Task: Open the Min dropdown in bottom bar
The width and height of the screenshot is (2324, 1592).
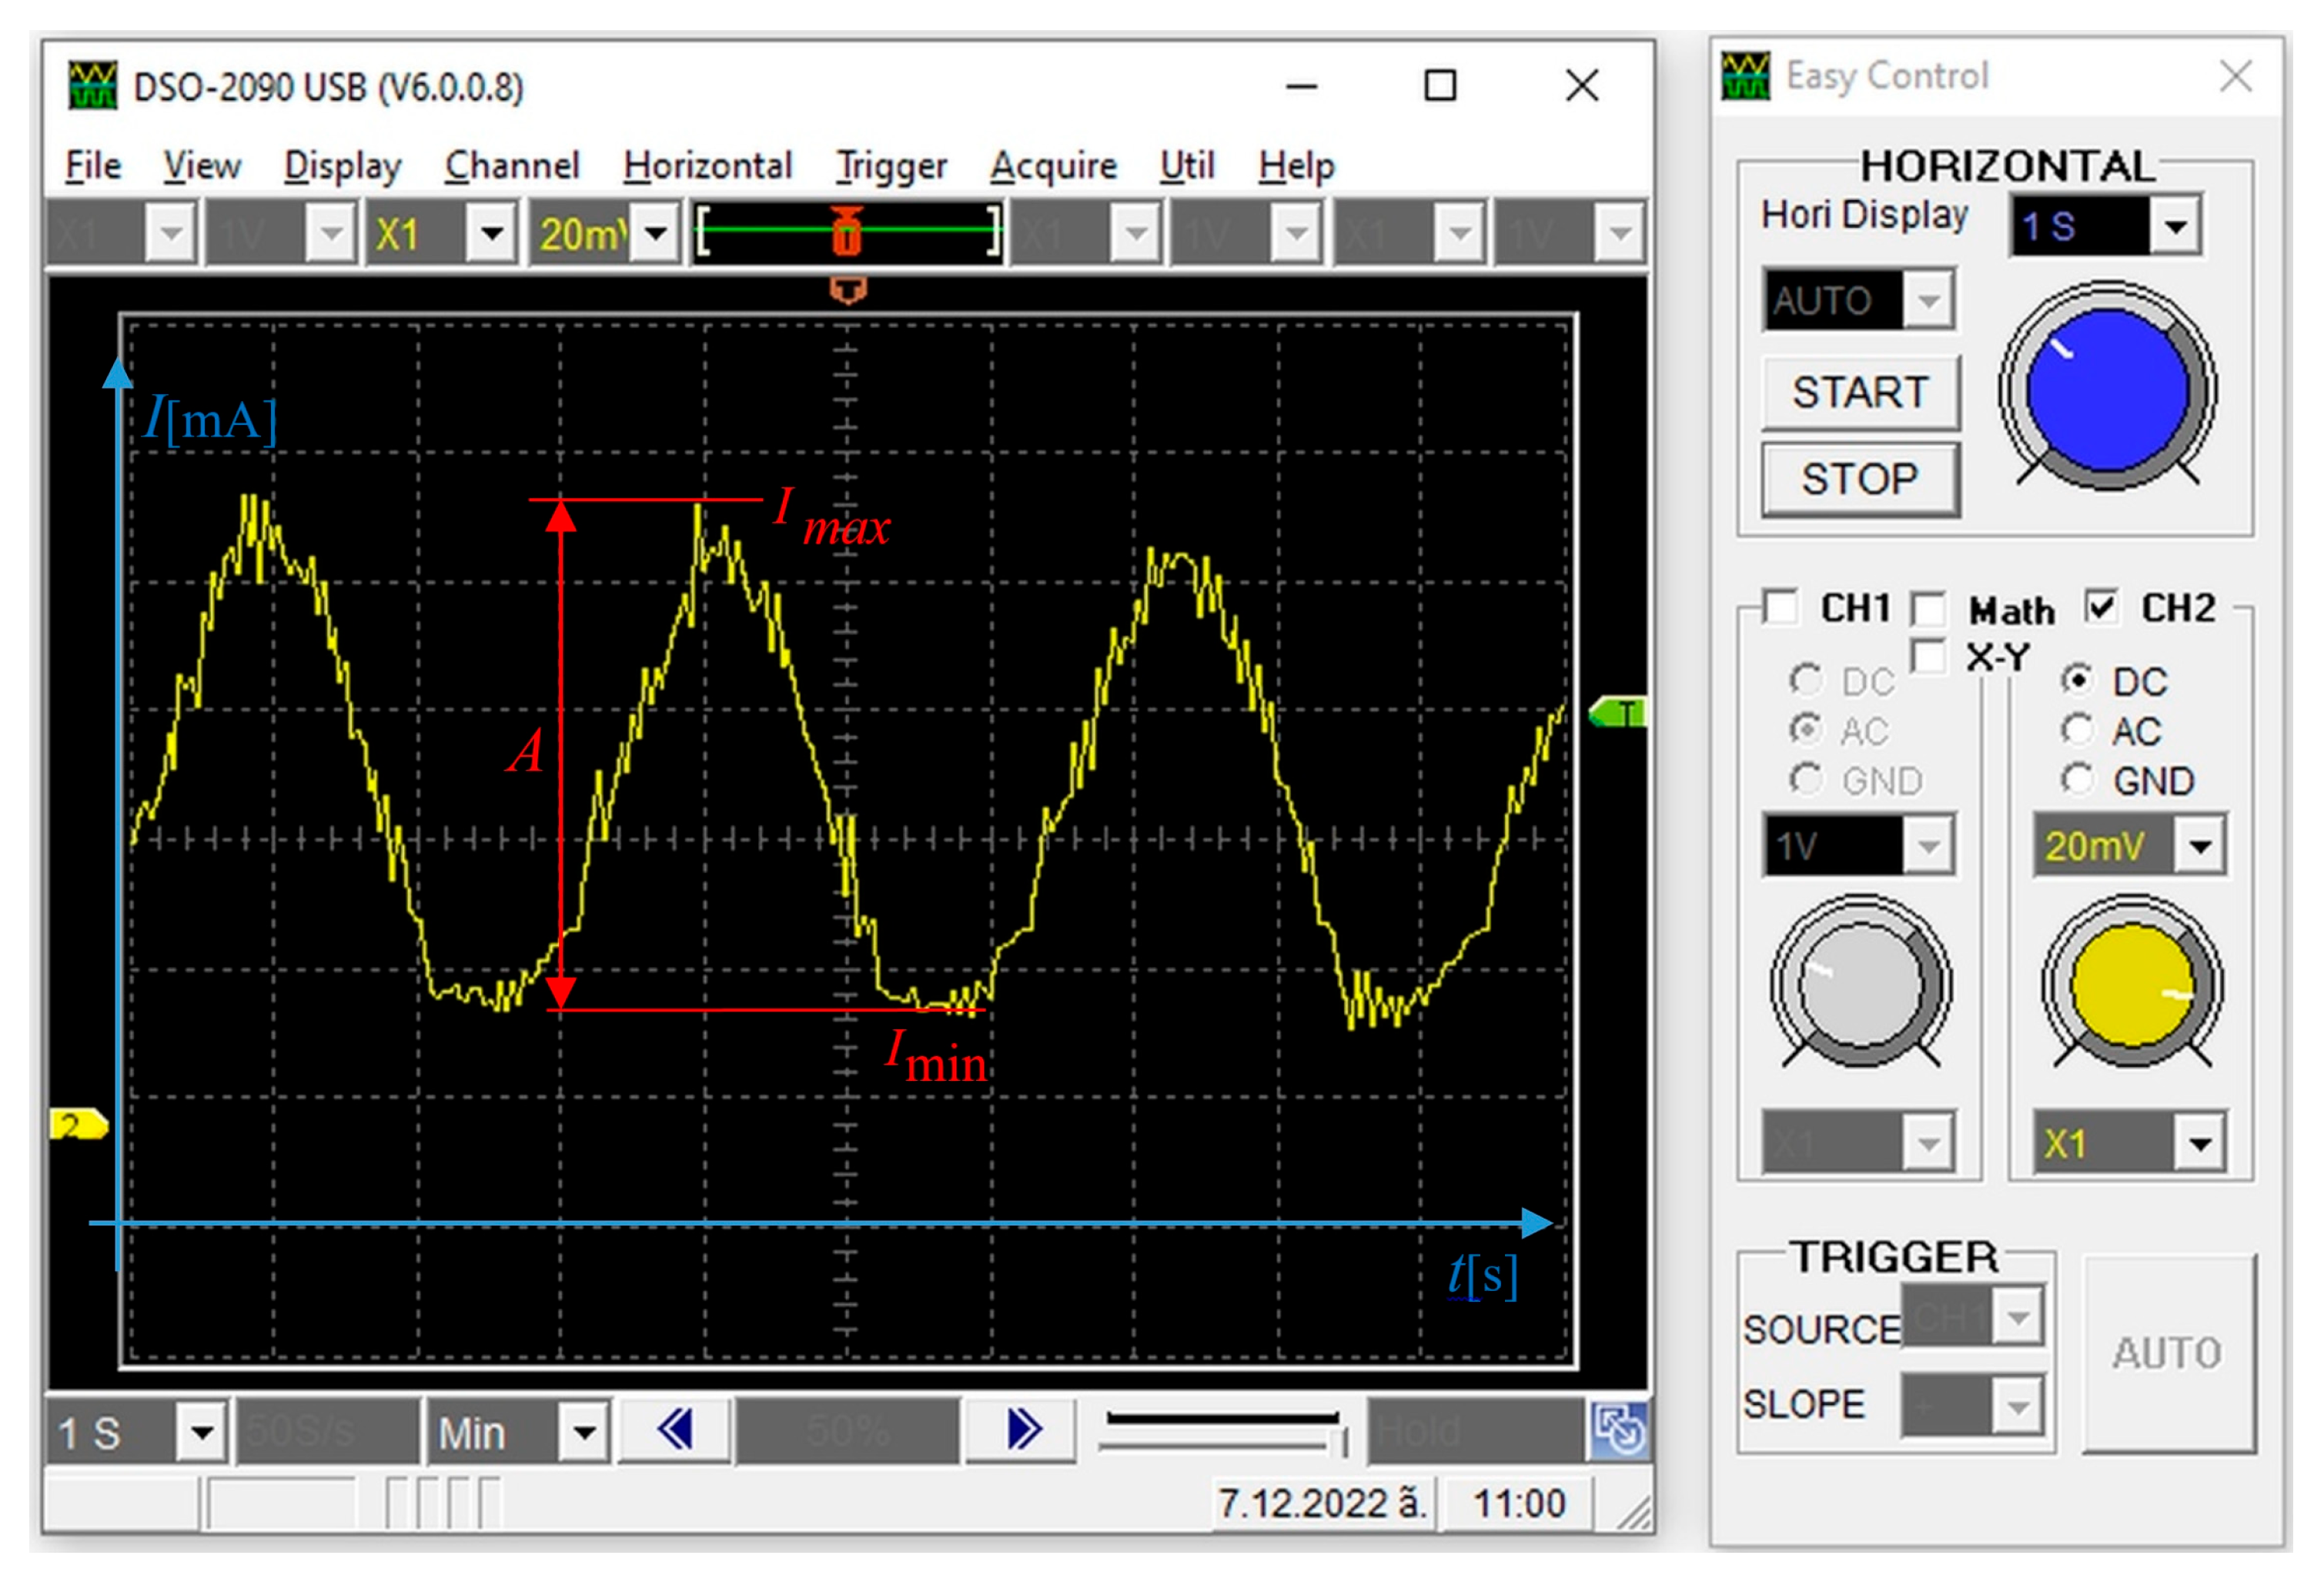Action: (585, 1433)
